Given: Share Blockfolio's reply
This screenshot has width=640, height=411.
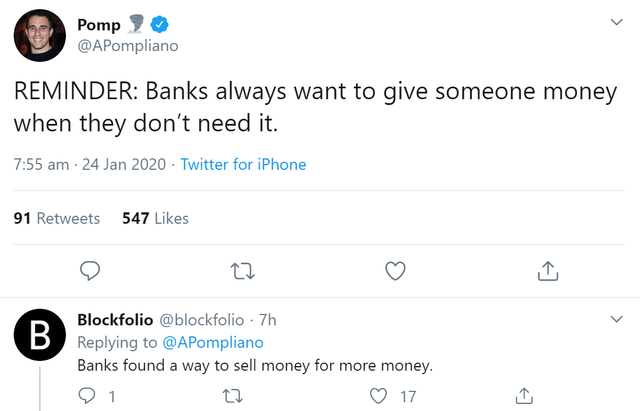Looking at the screenshot, I should (x=524, y=395).
